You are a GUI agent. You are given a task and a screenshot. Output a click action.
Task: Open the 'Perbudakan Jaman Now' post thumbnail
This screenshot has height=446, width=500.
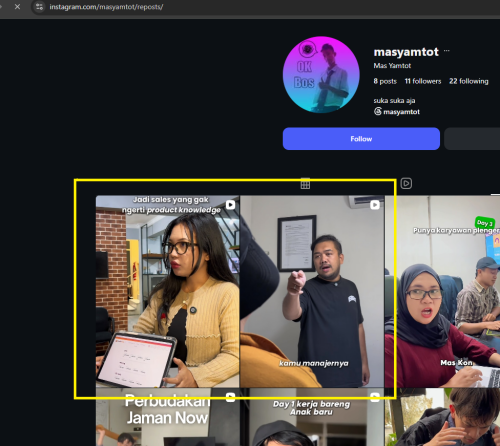click(x=167, y=417)
